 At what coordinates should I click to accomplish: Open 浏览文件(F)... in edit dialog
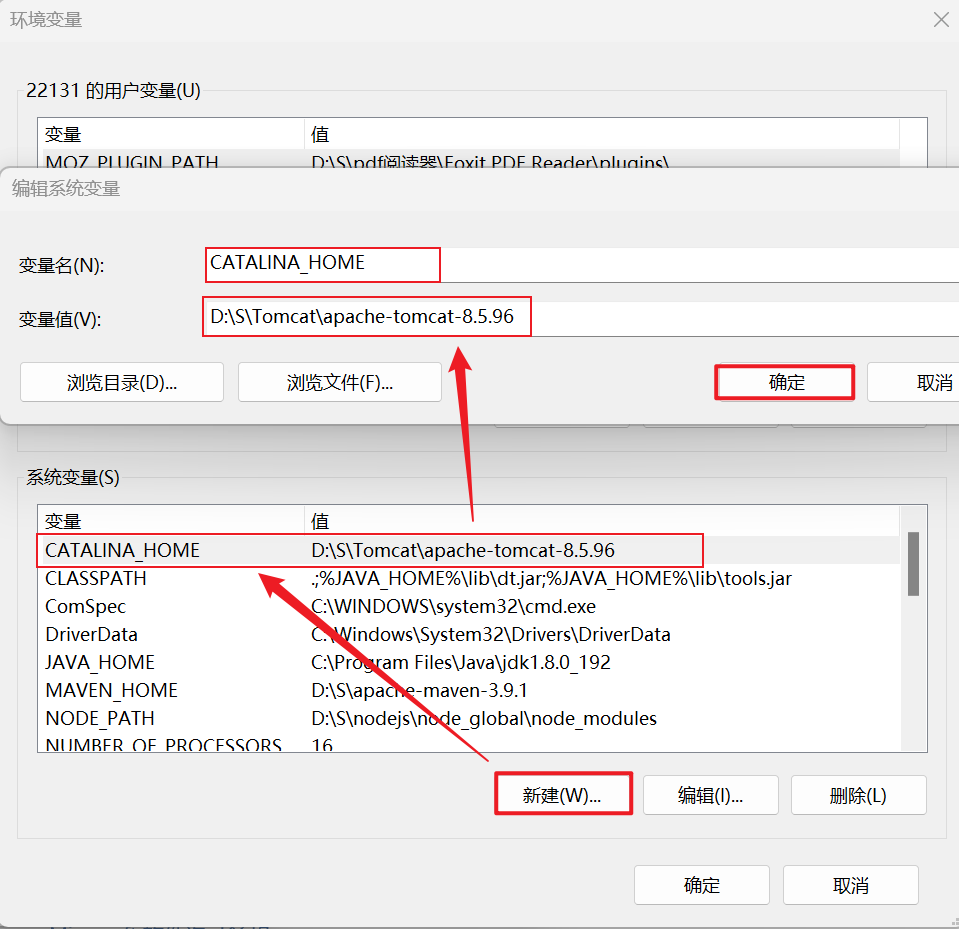339,382
